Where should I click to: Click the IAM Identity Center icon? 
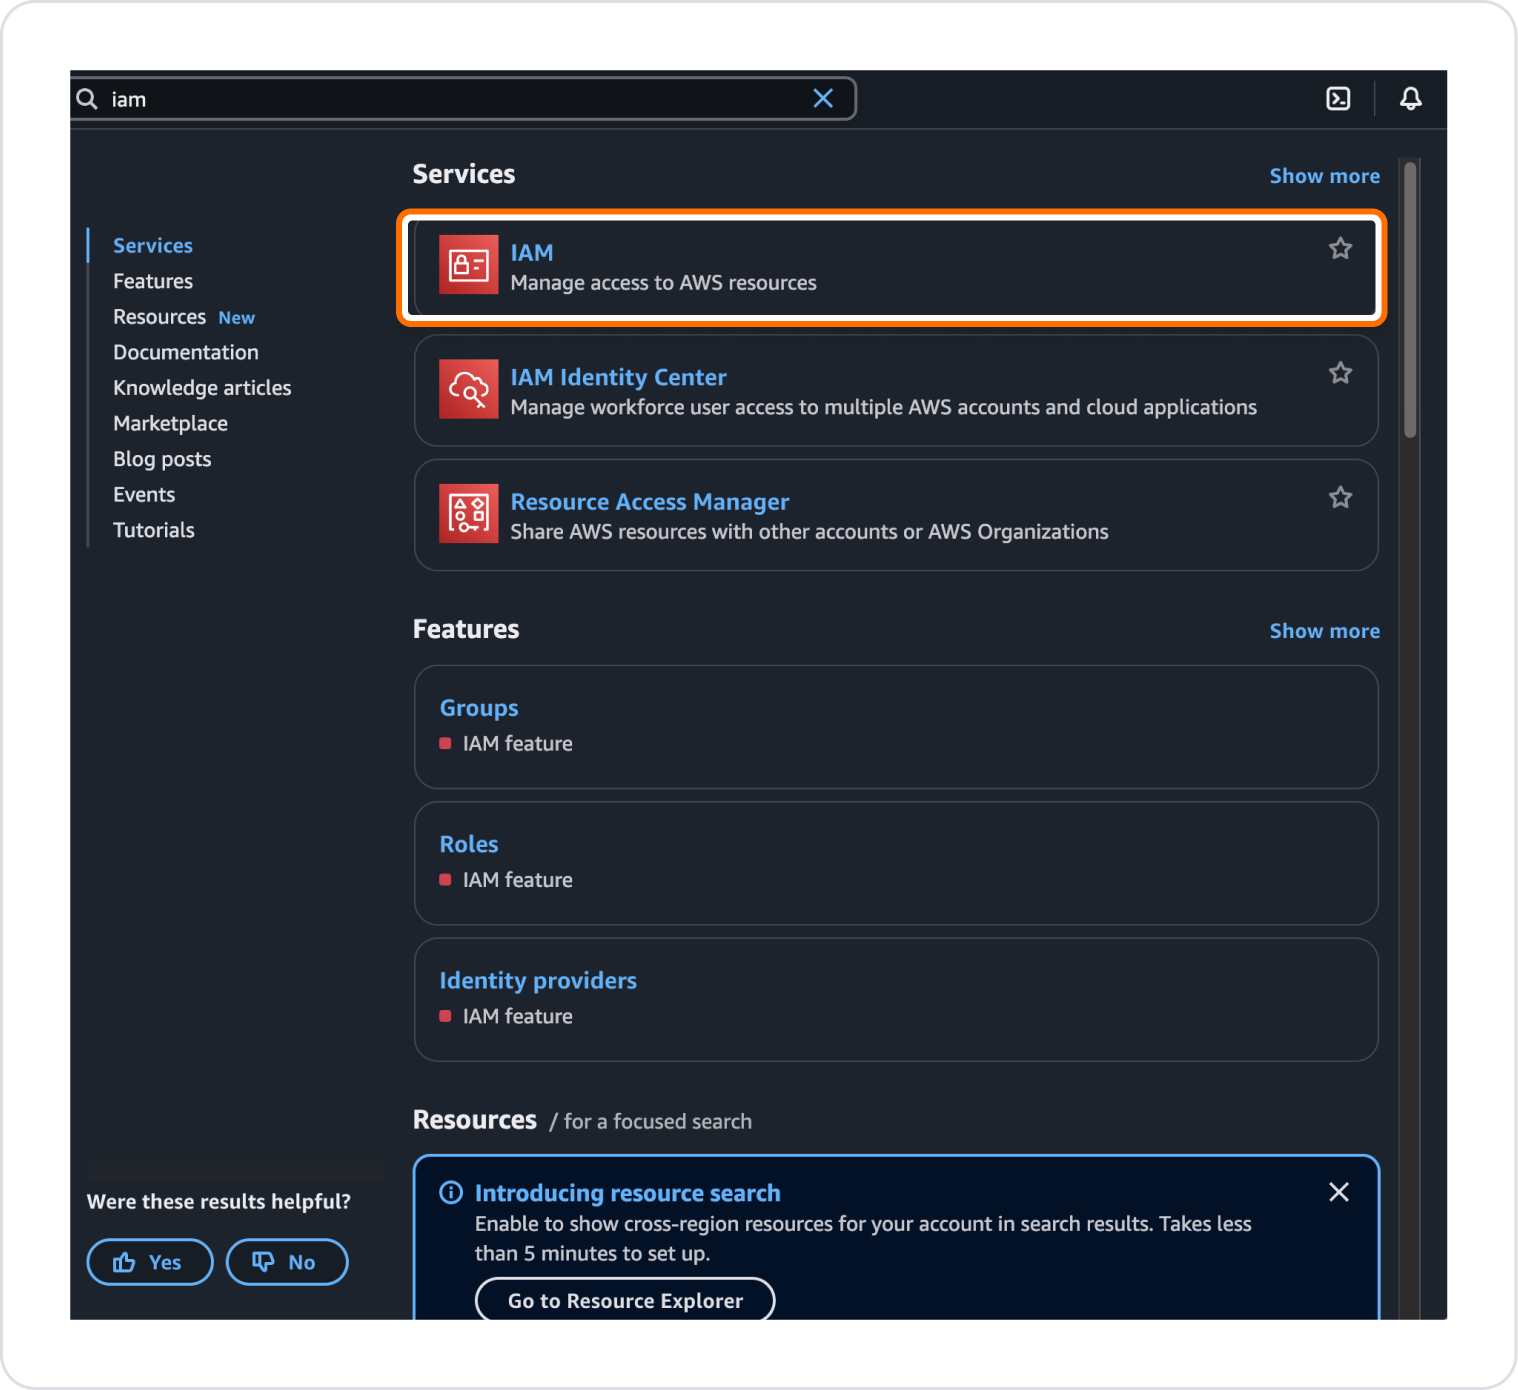click(x=469, y=389)
